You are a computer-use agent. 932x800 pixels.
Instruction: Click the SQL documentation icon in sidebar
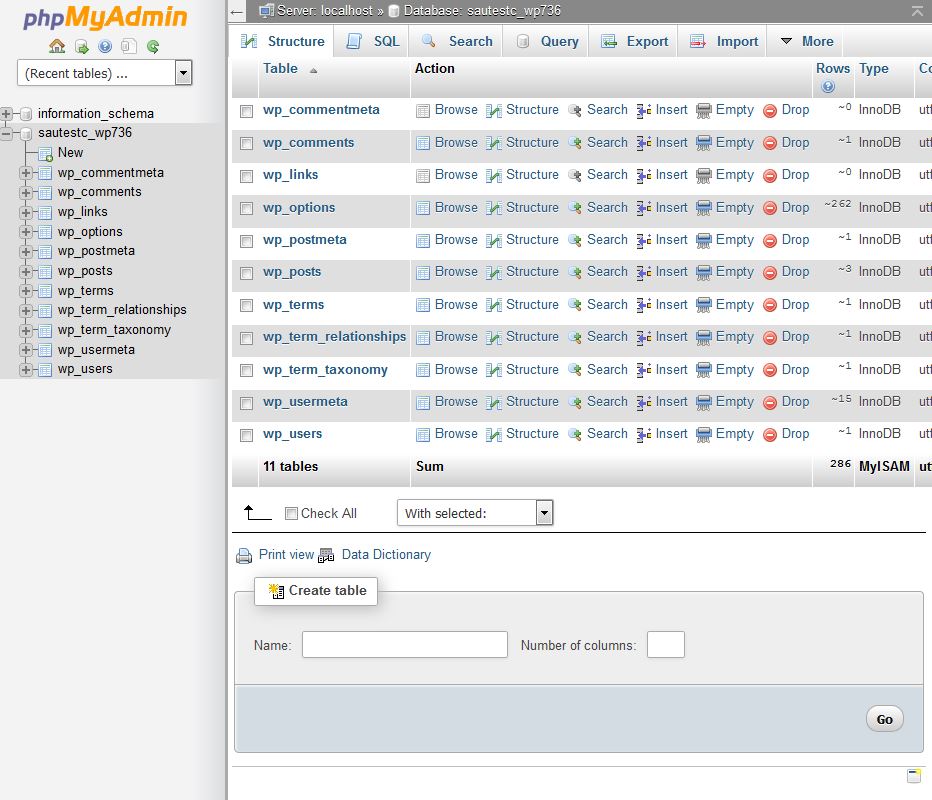(129, 46)
